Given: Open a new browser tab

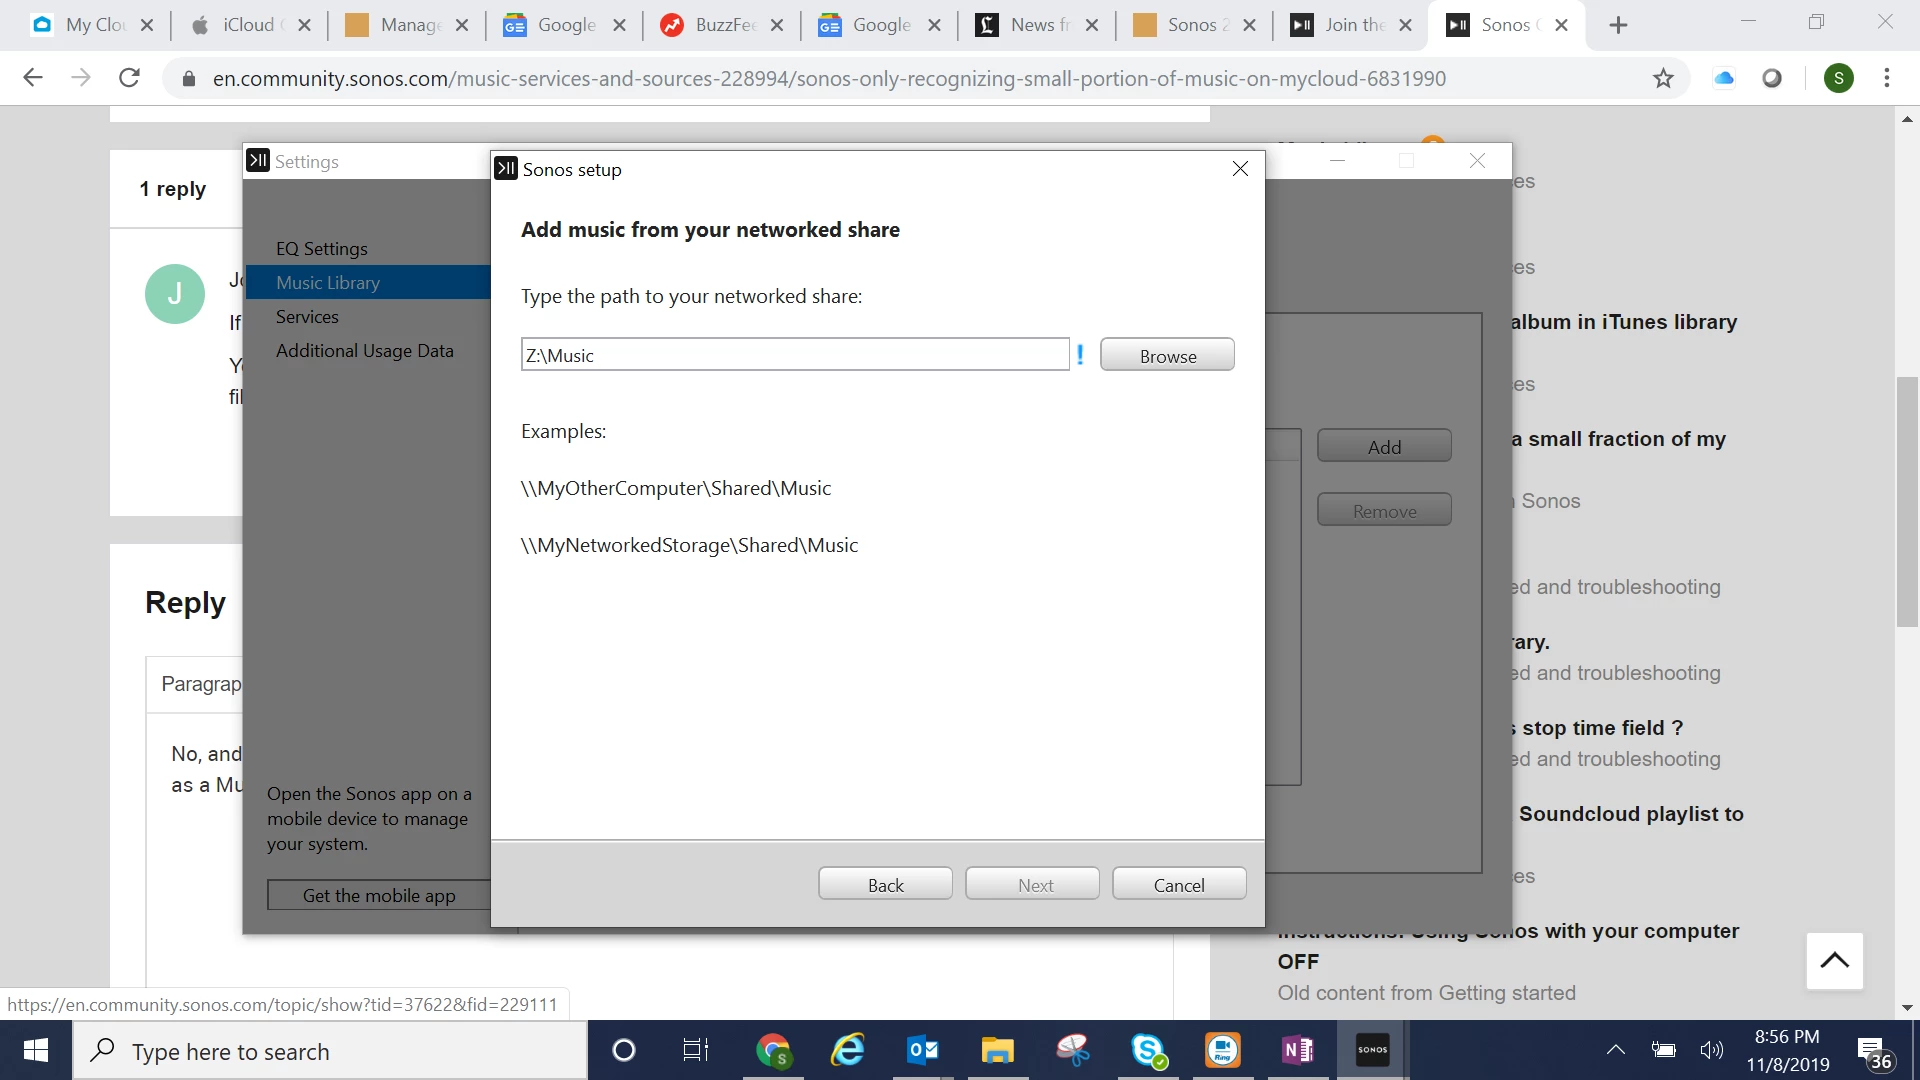Looking at the screenshot, I should click(1618, 25).
